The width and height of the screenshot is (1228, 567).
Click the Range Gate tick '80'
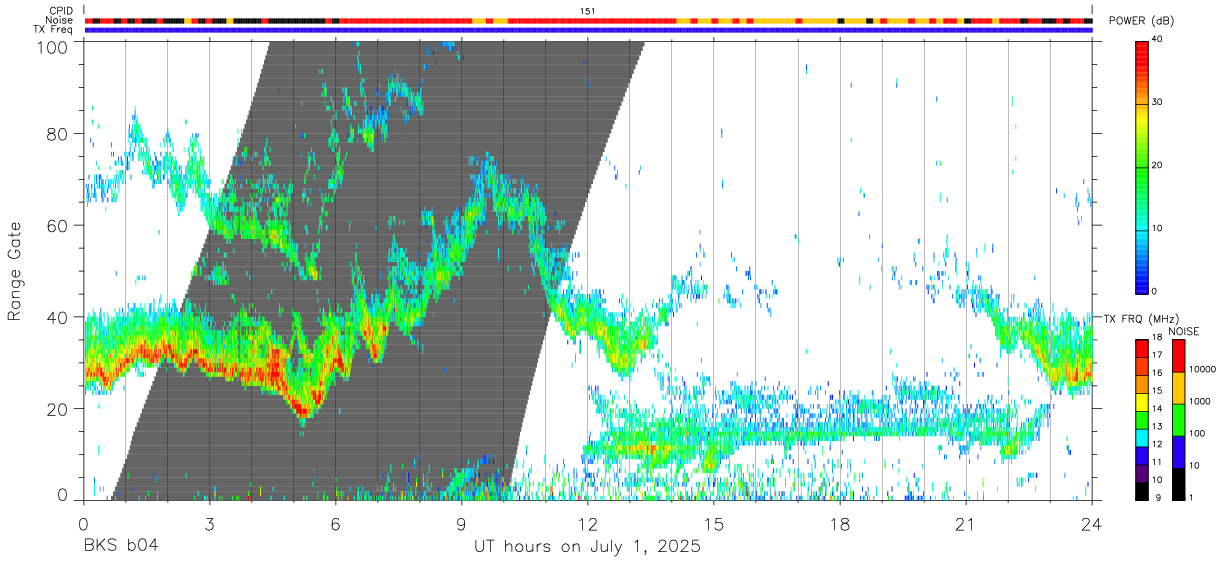click(57, 133)
